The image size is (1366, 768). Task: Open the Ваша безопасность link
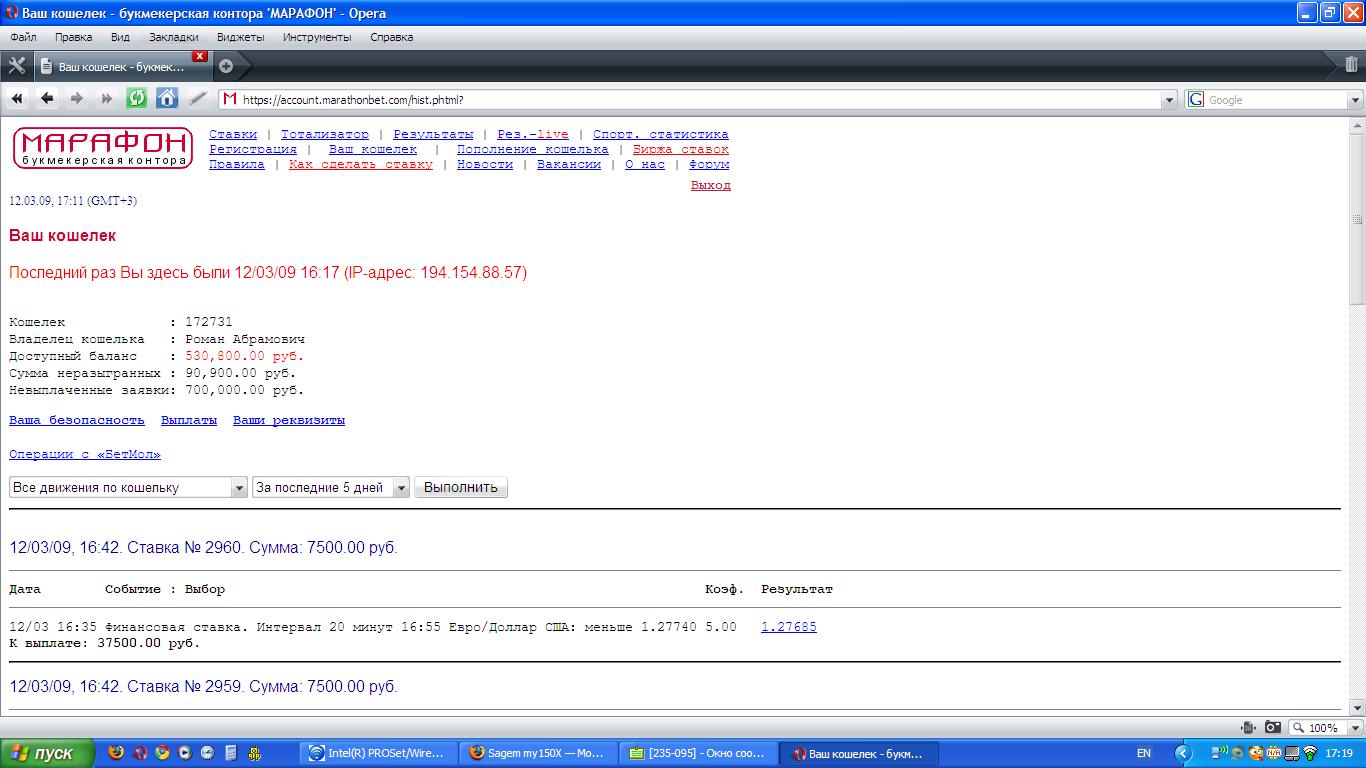click(77, 420)
